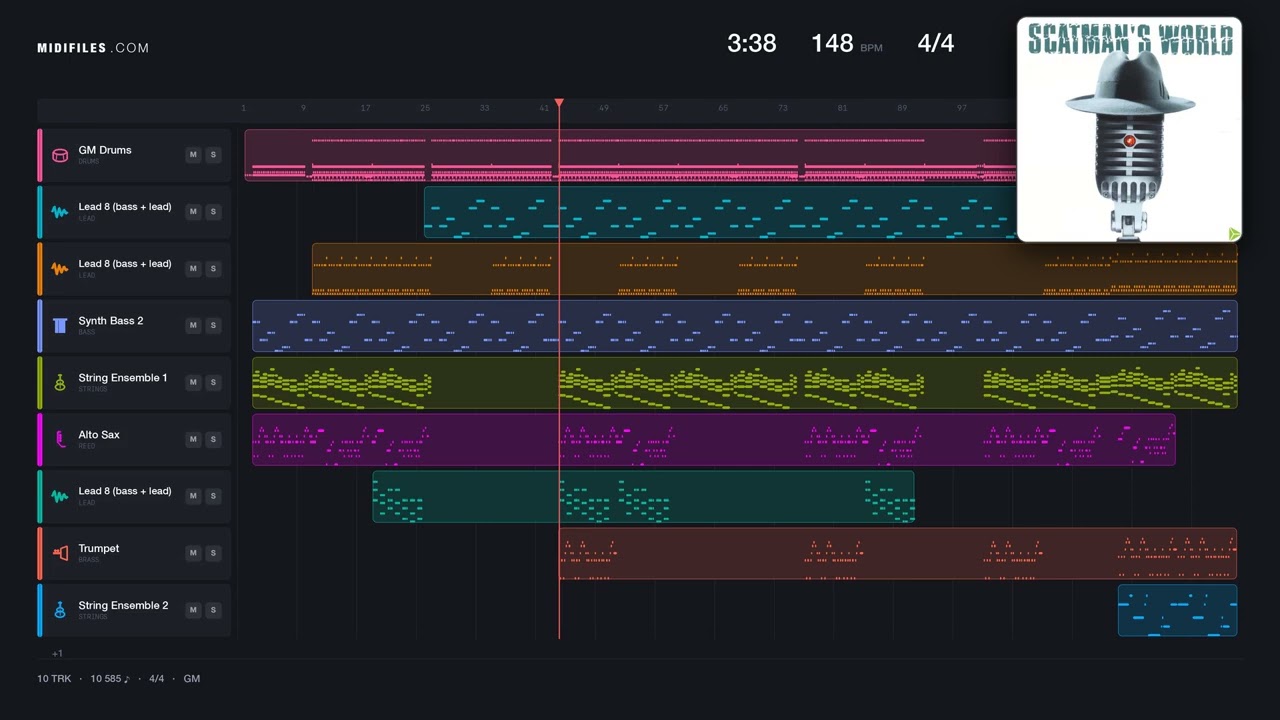The width and height of the screenshot is (1280, 720).
Task: Select the Synth Bass 2 MIDI clip
Action: coord(745,326)
